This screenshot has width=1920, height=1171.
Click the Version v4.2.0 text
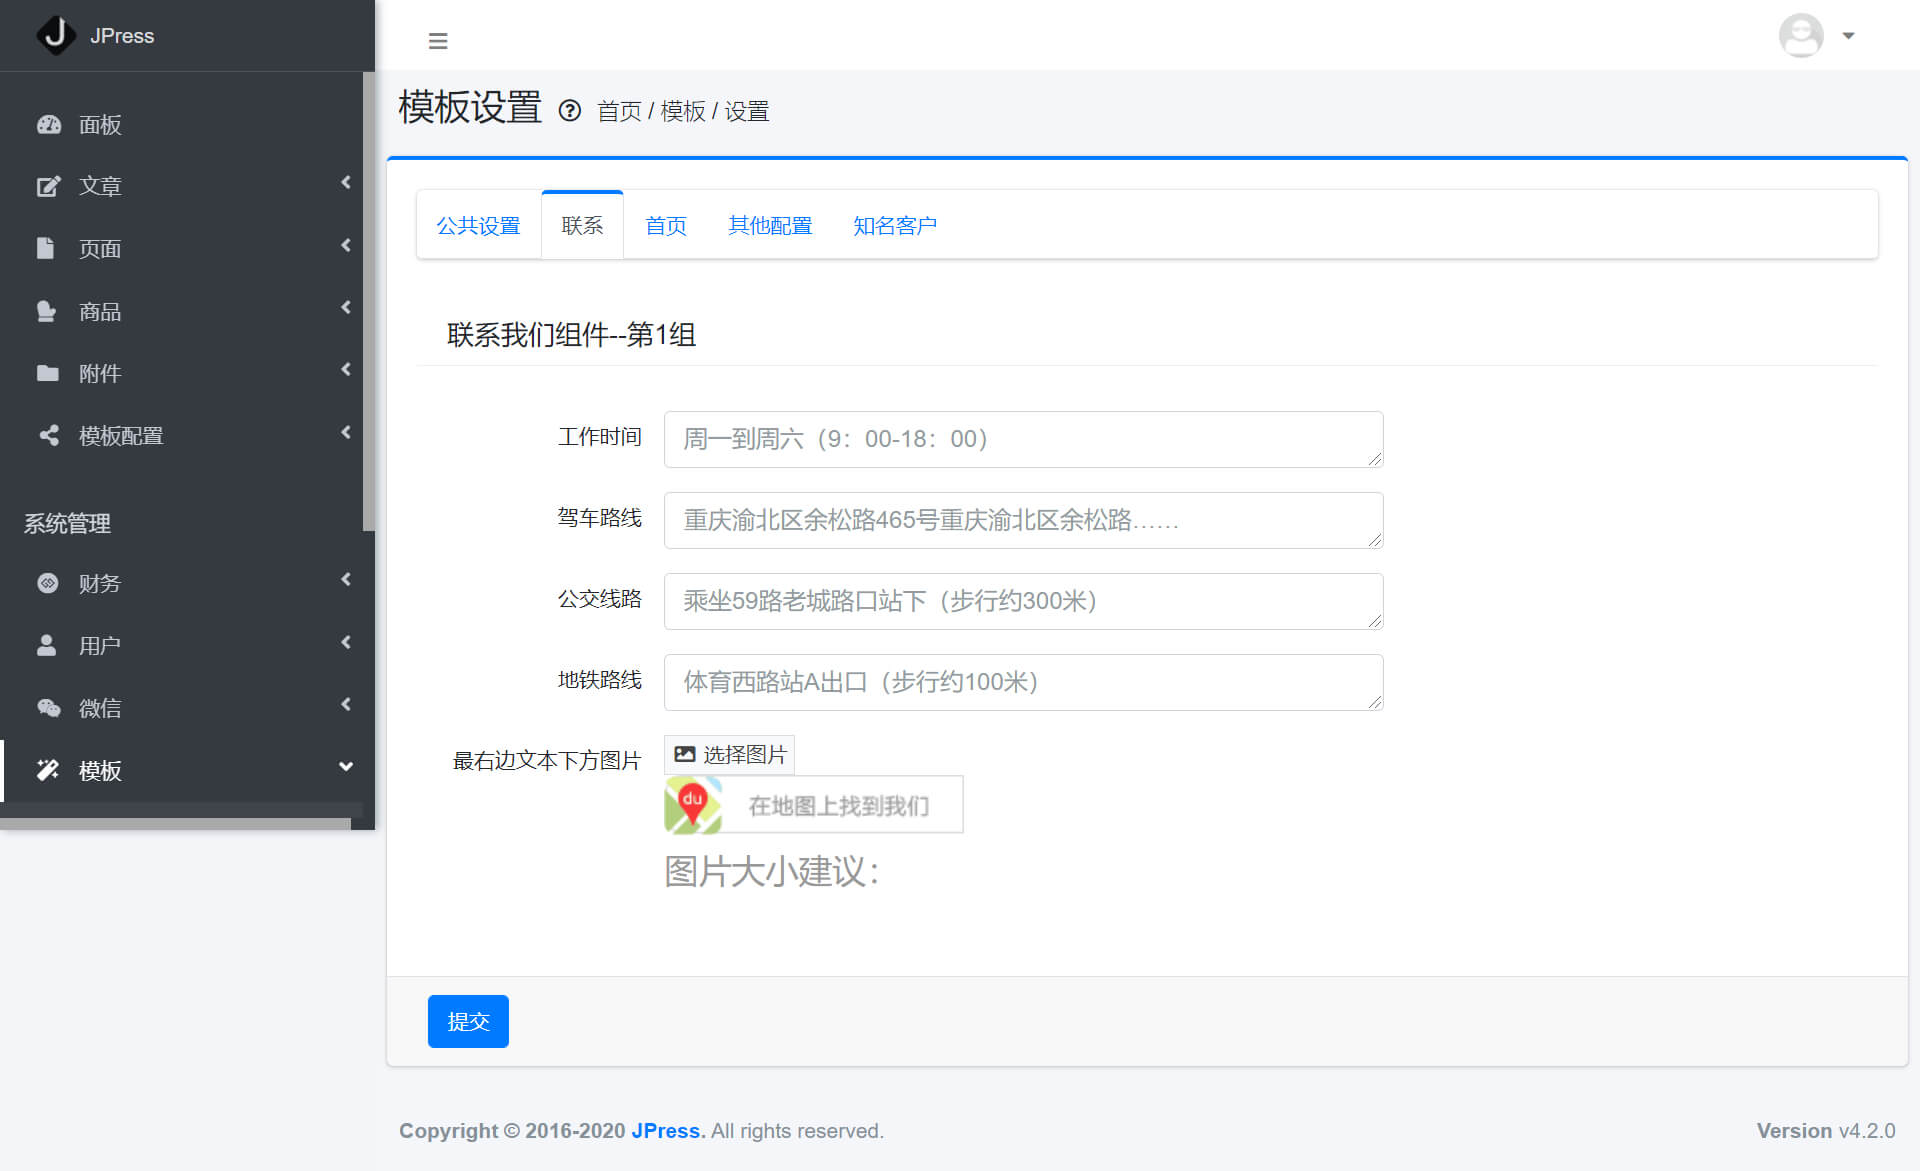click(x=1826, y=1131)
